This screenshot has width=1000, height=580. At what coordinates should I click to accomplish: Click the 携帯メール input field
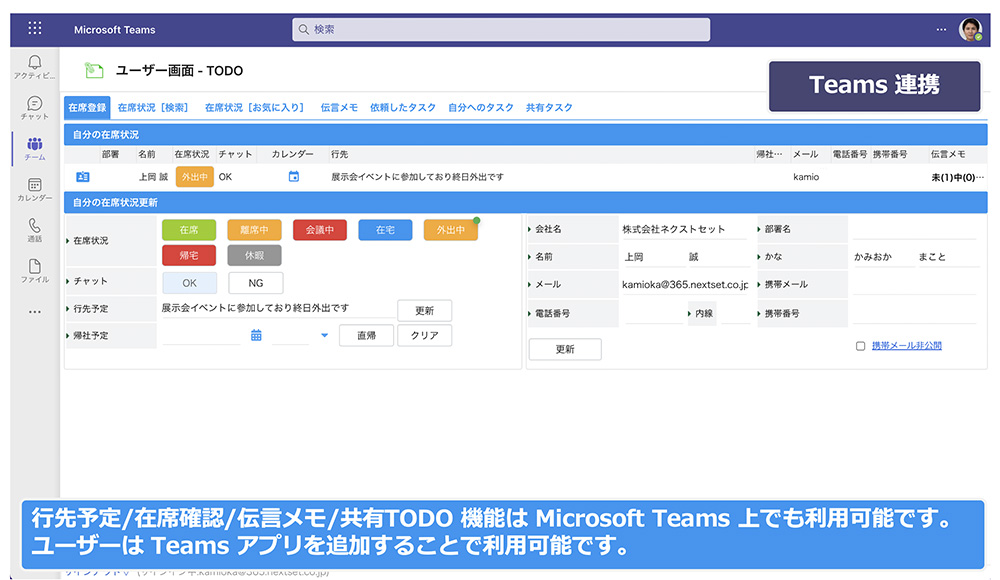pos(915,285)
